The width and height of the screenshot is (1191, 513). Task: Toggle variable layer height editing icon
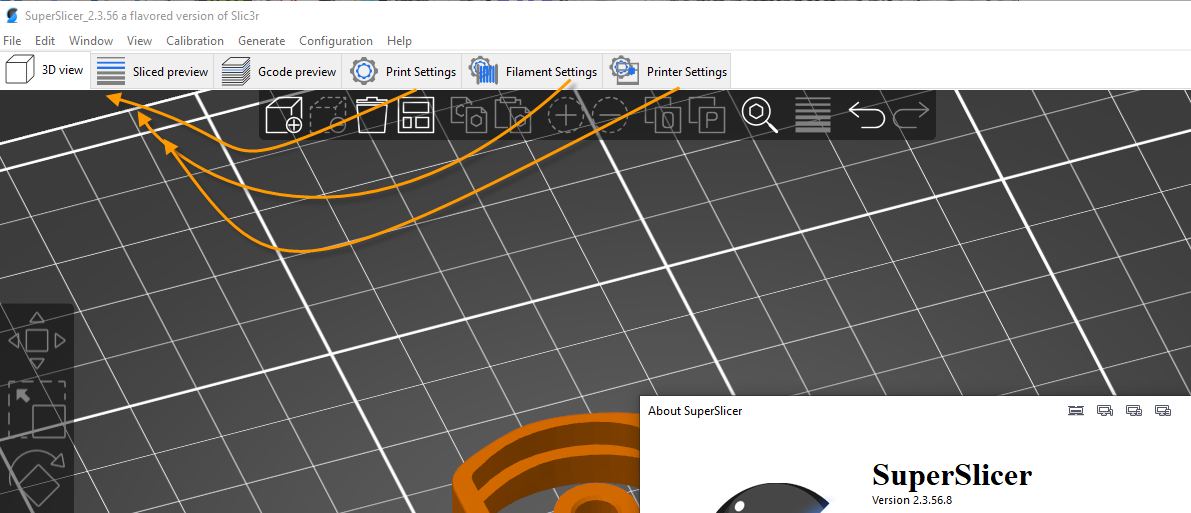pos(813,116)
